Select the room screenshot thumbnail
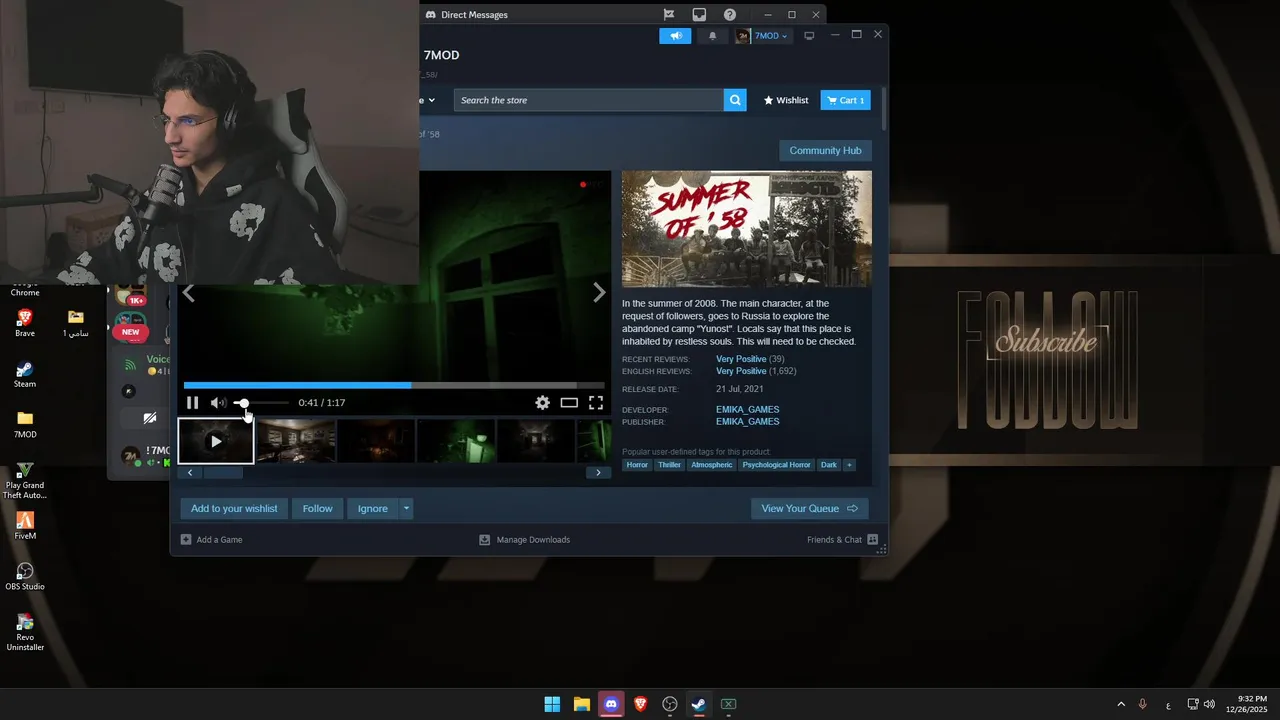 [x=295, y=441]
